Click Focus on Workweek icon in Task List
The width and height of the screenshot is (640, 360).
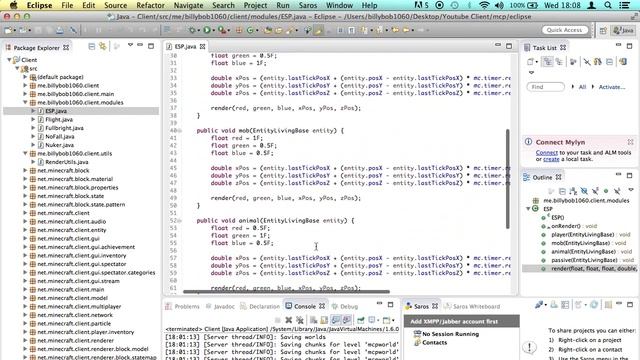tap(573, 62)
